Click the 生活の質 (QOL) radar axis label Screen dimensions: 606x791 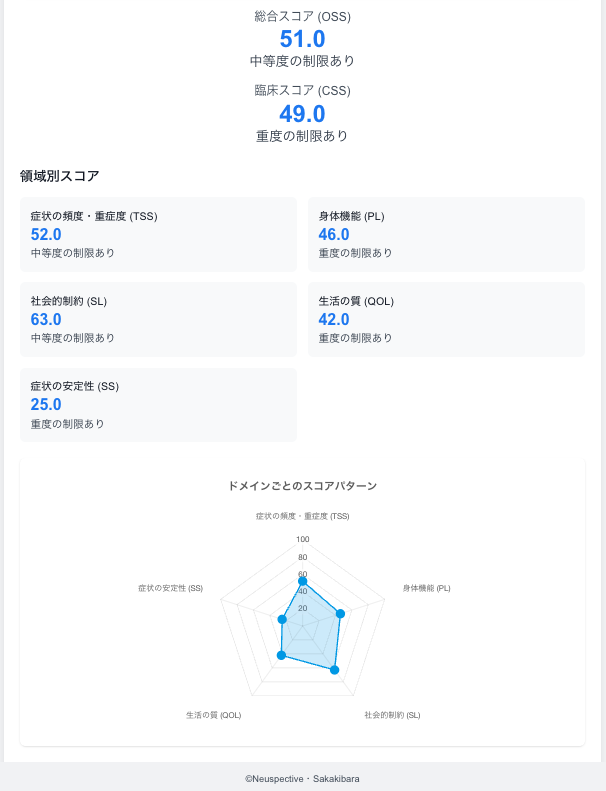pos(213,715)
